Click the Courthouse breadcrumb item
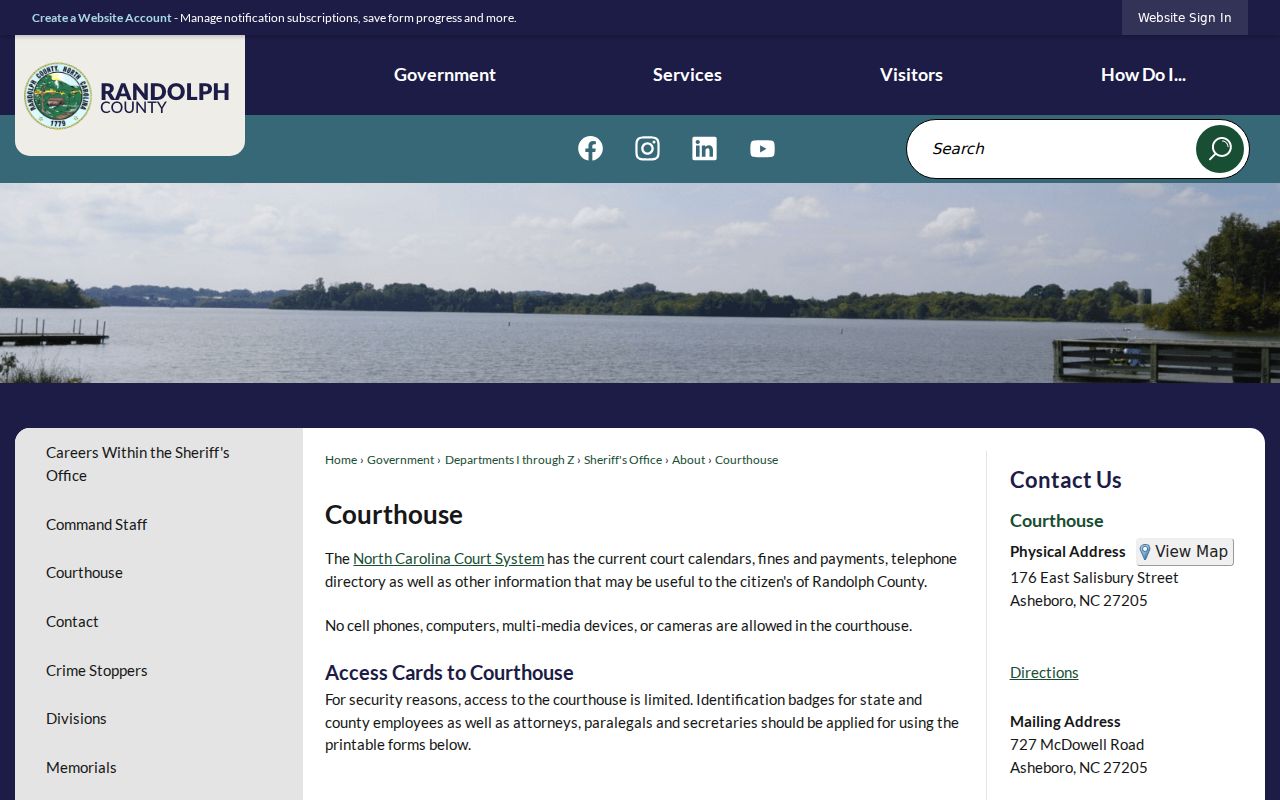 (746, 460)
